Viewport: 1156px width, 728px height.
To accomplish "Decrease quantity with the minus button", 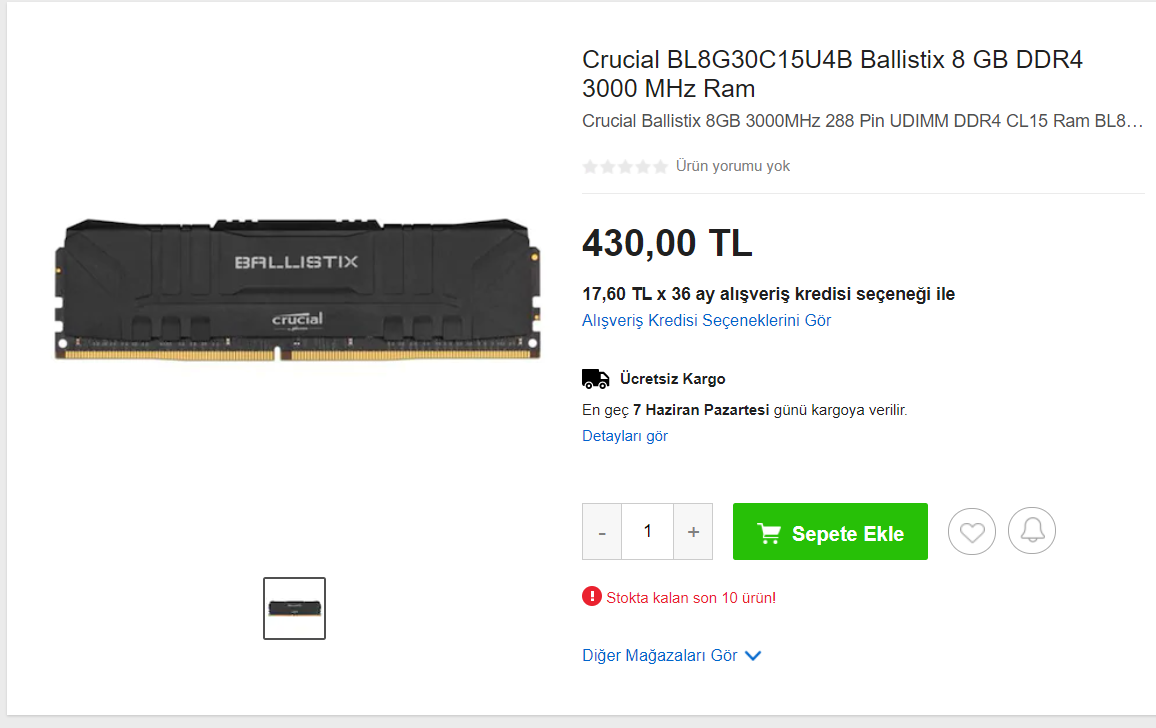I will (602, 532).
